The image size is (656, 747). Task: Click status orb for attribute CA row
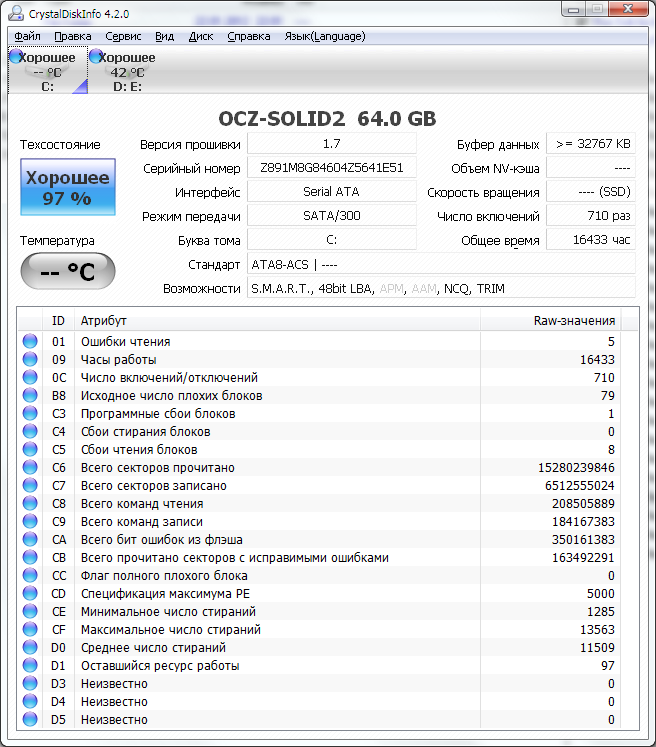[30, 539]
